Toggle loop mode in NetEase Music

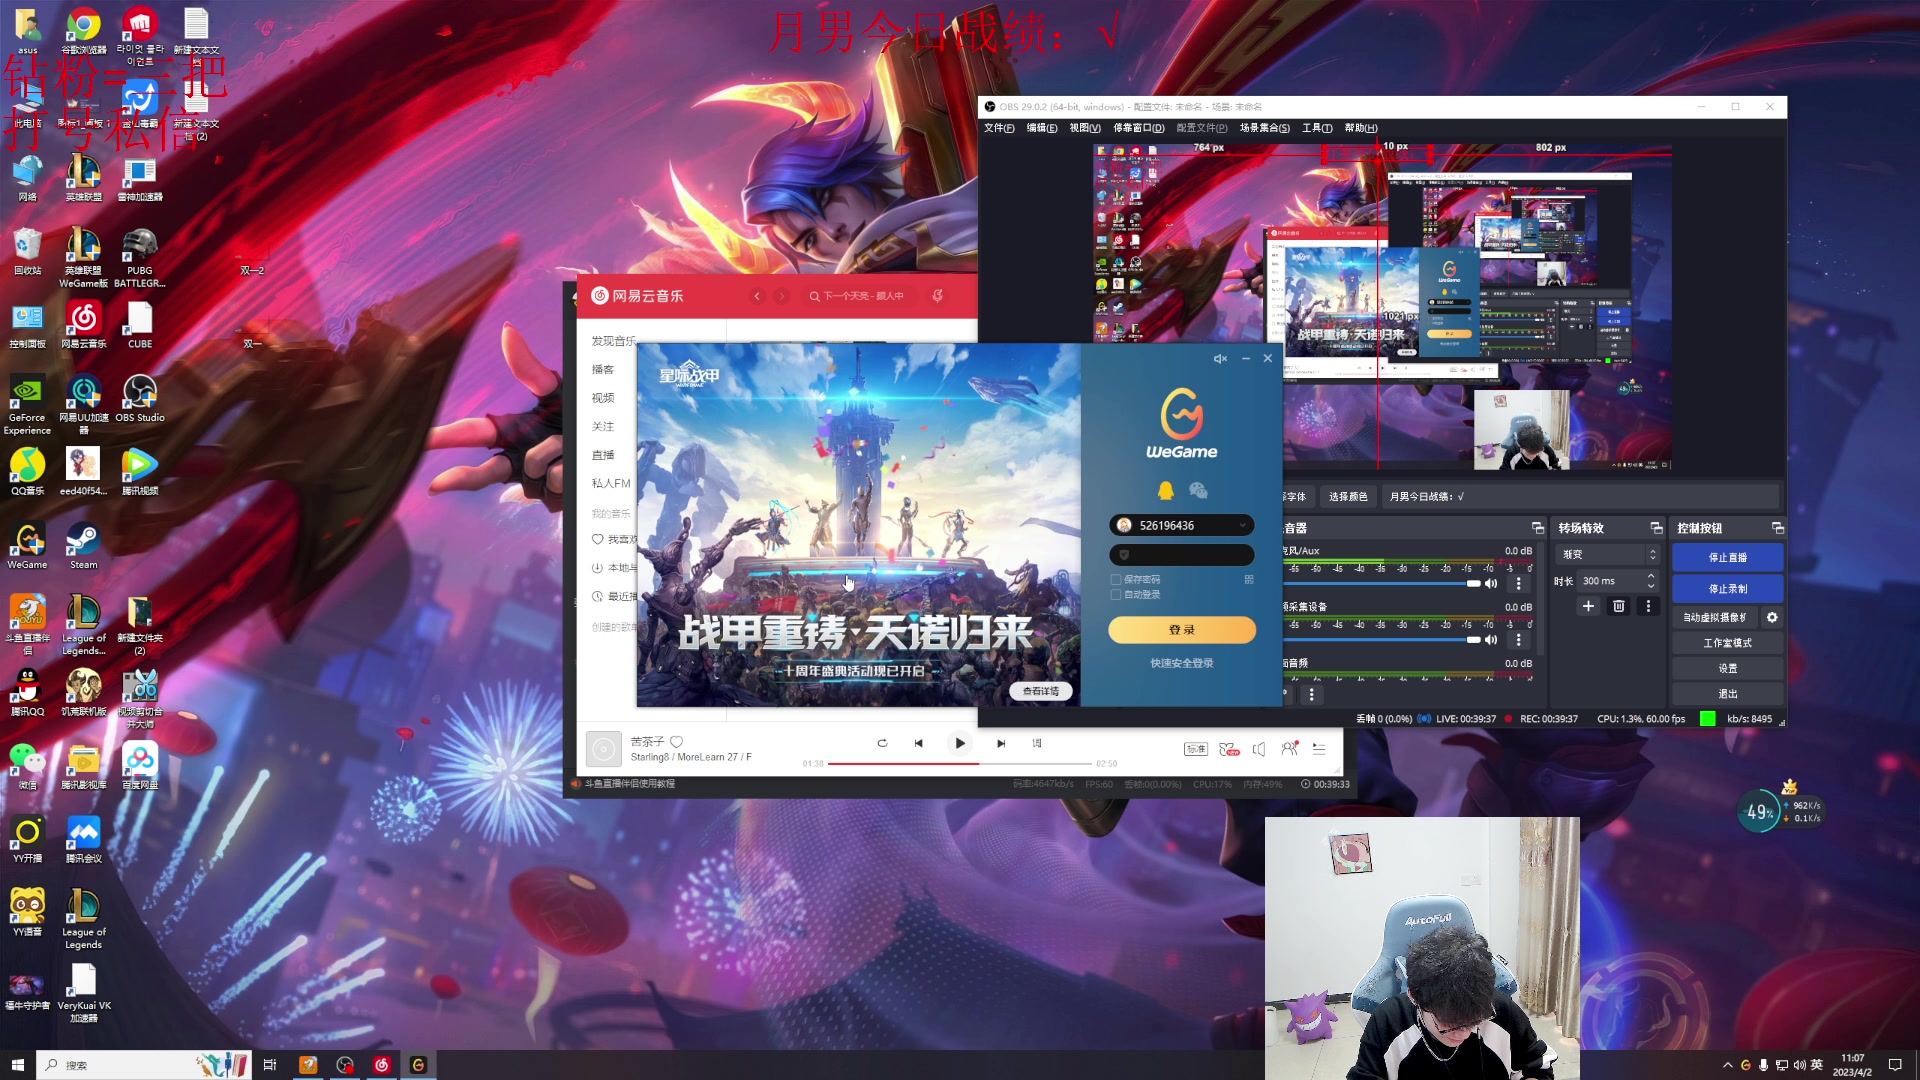coord(882,743)
